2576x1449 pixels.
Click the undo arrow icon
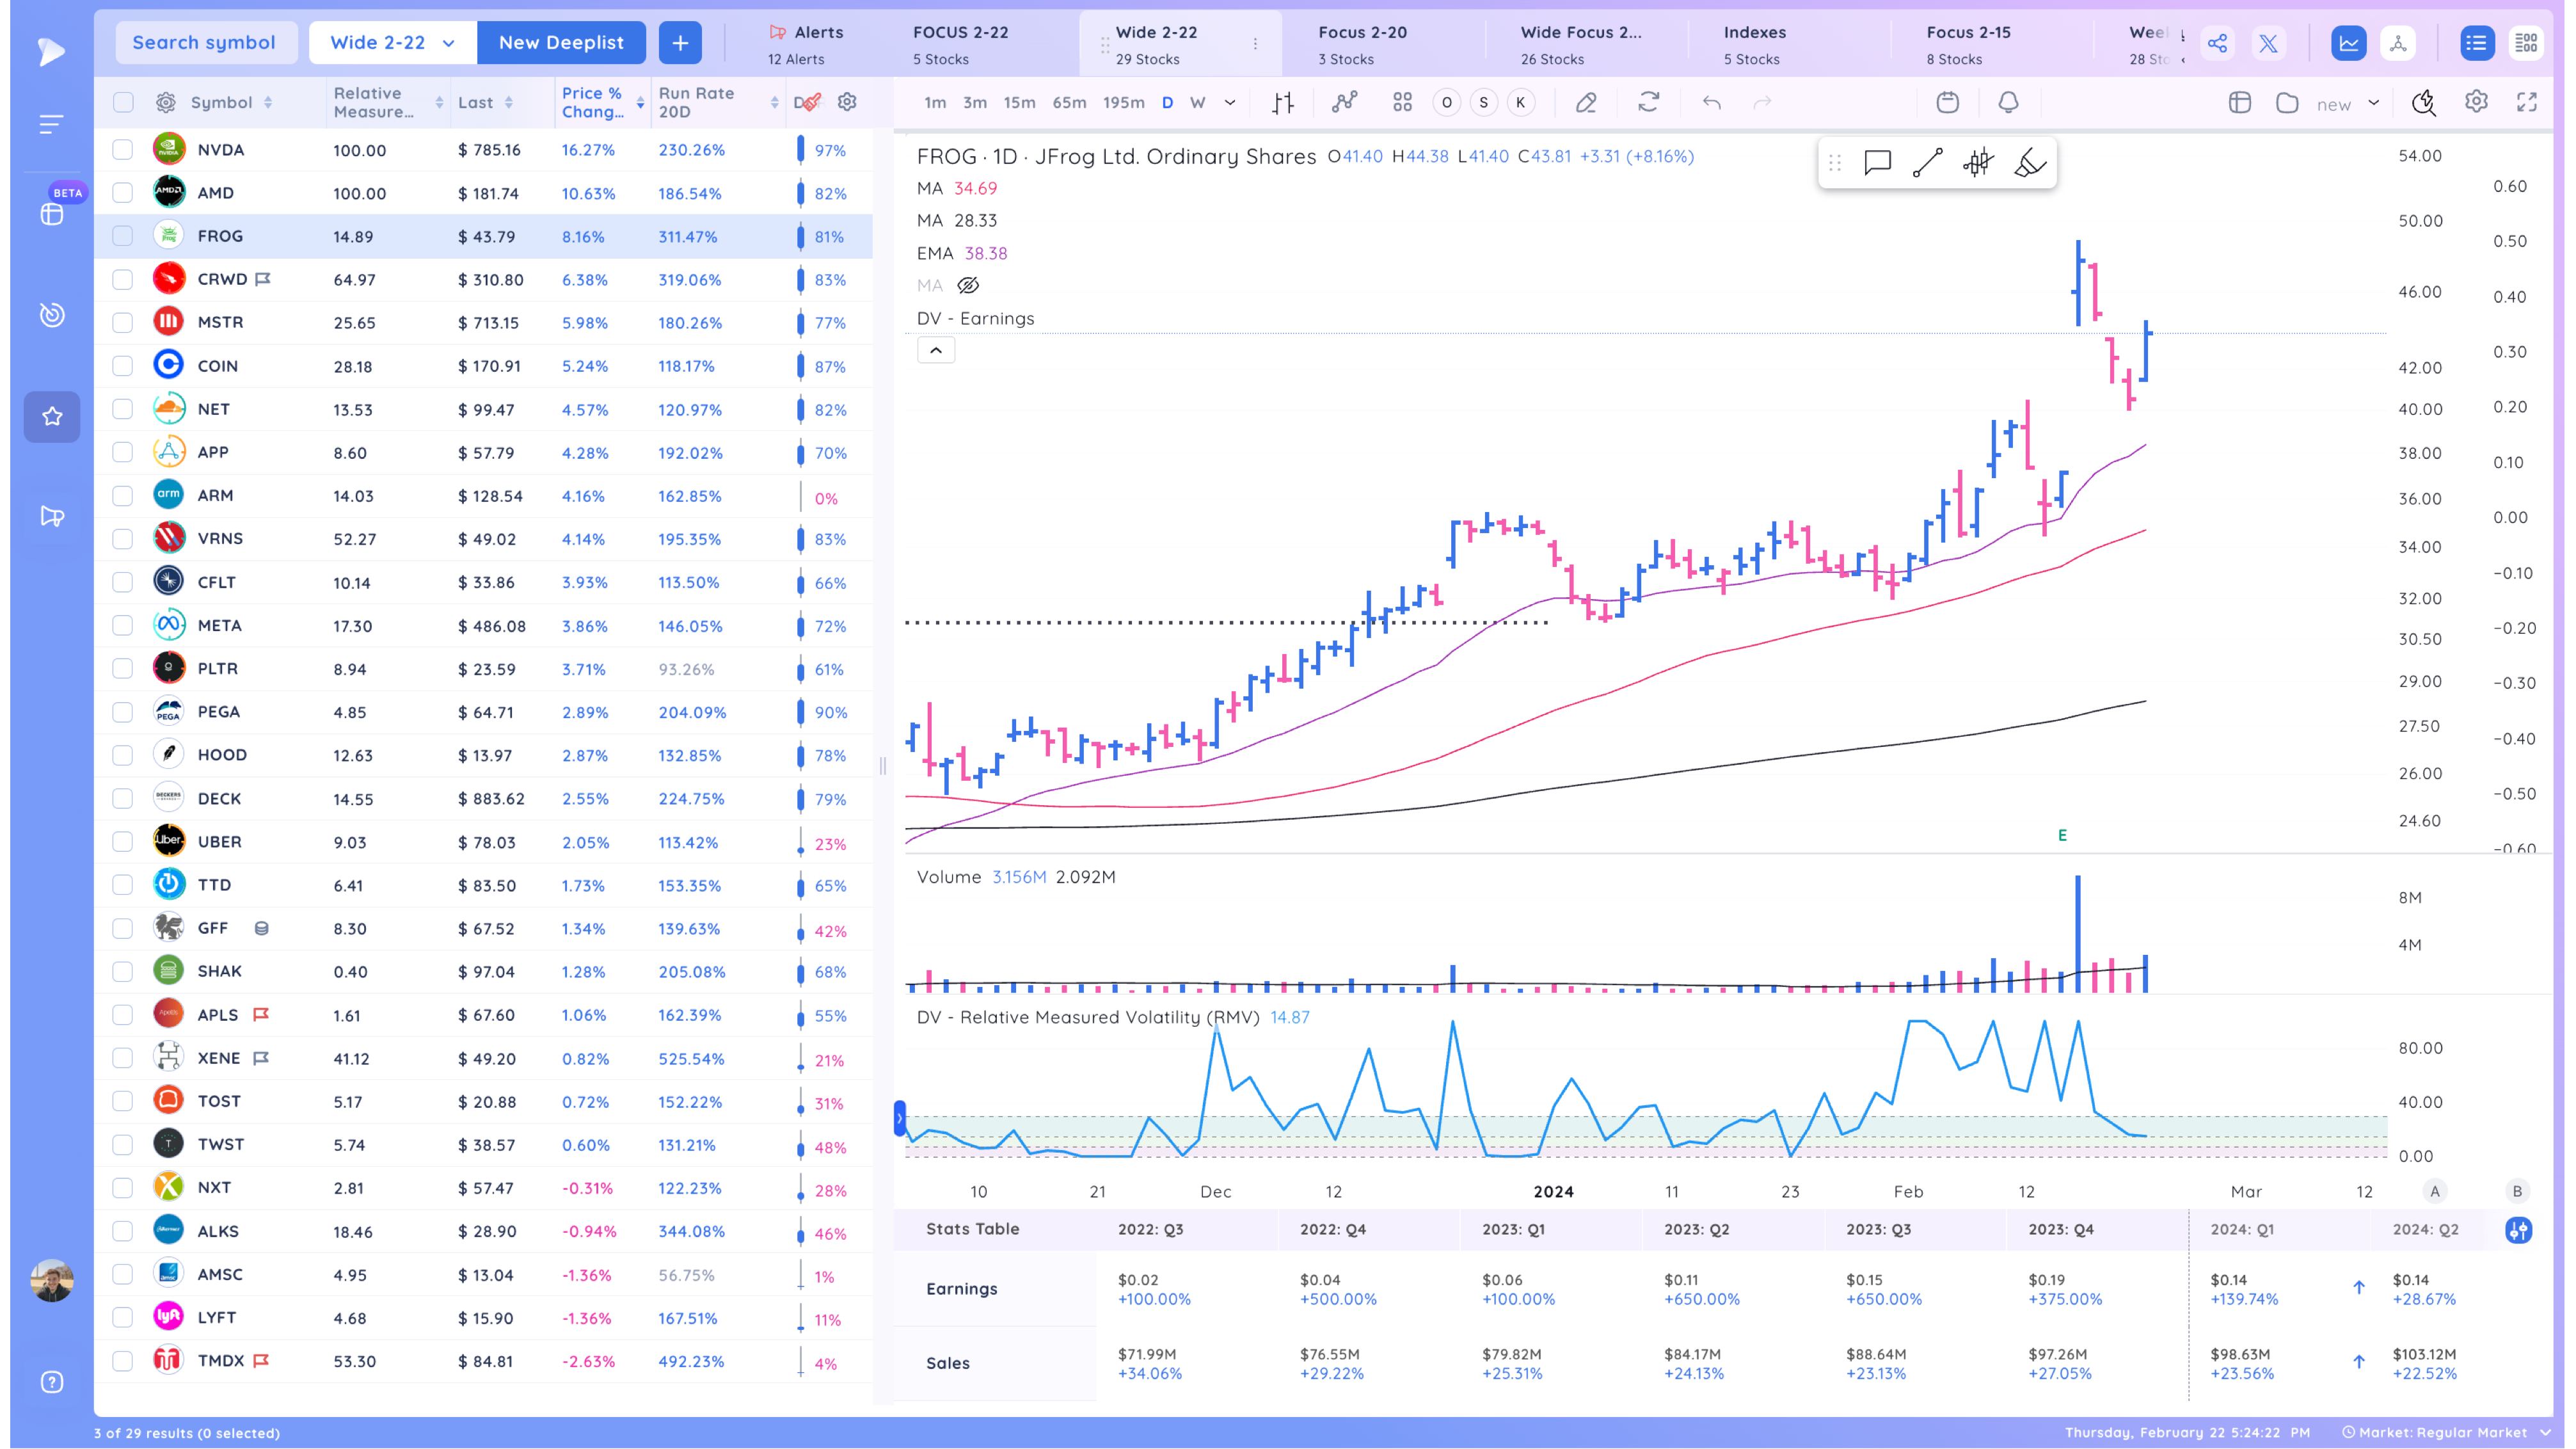click(1712, 103)
